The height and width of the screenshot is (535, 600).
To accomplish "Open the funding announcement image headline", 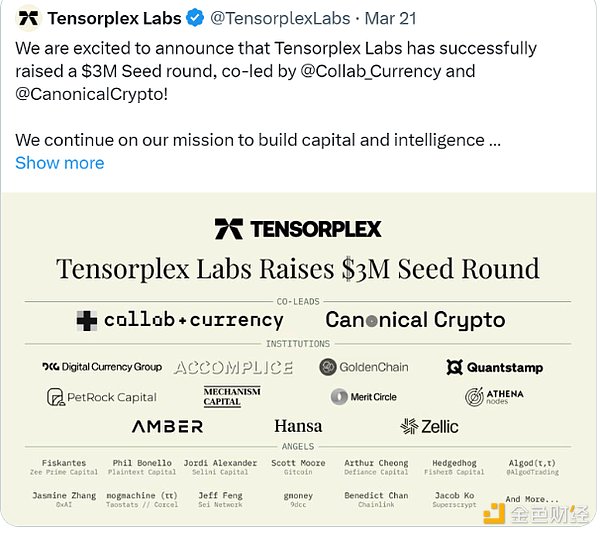I will (298, 268).
